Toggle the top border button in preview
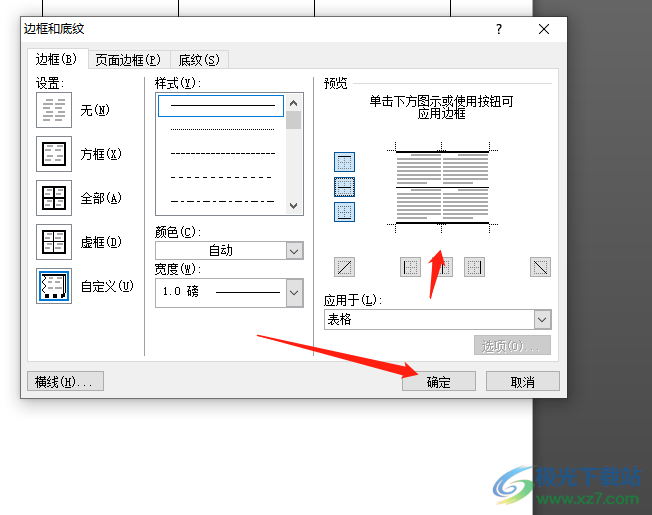 click(x=344, y=162)
